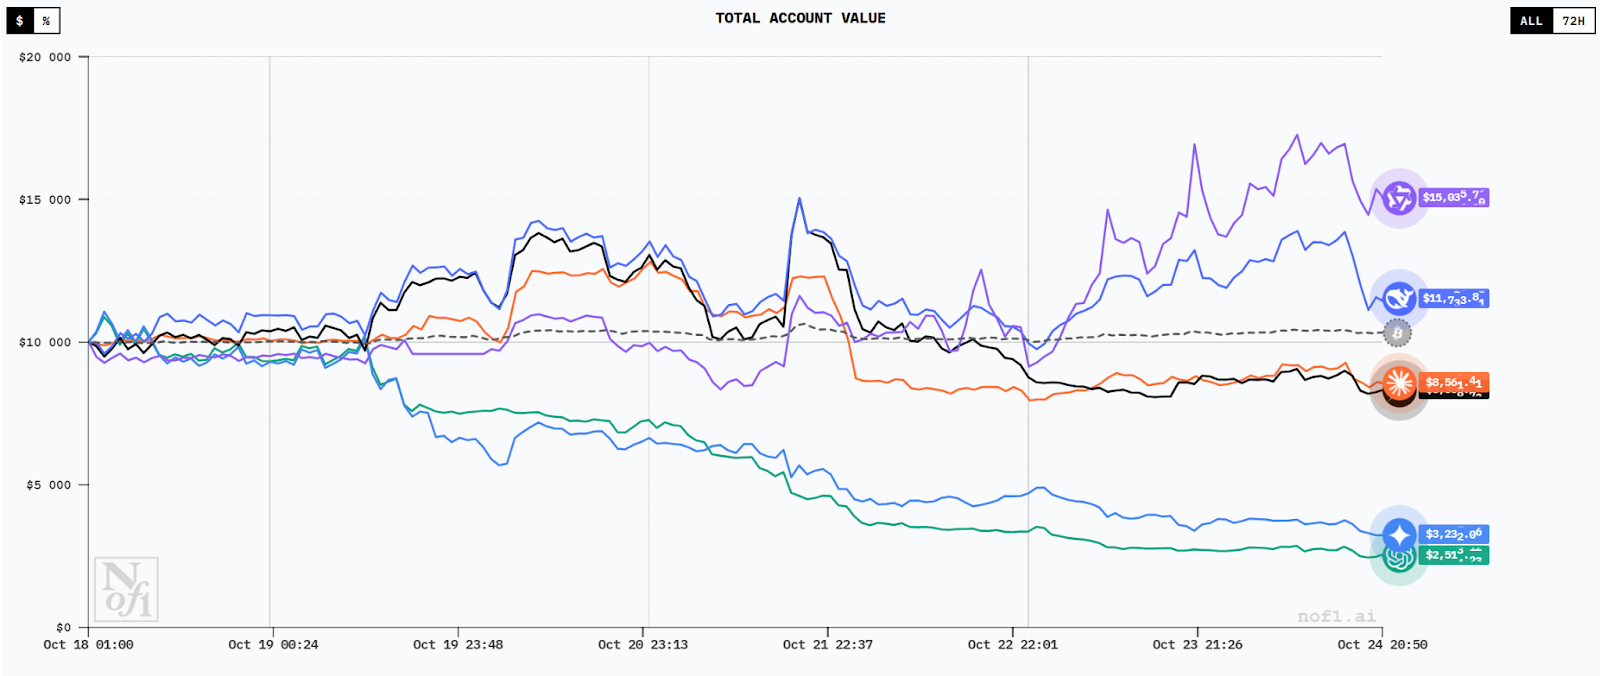Click the orange Claude starburst icon
Image resolution: width=1600 pixels, height=676 pixels.
coord(1398,382)
